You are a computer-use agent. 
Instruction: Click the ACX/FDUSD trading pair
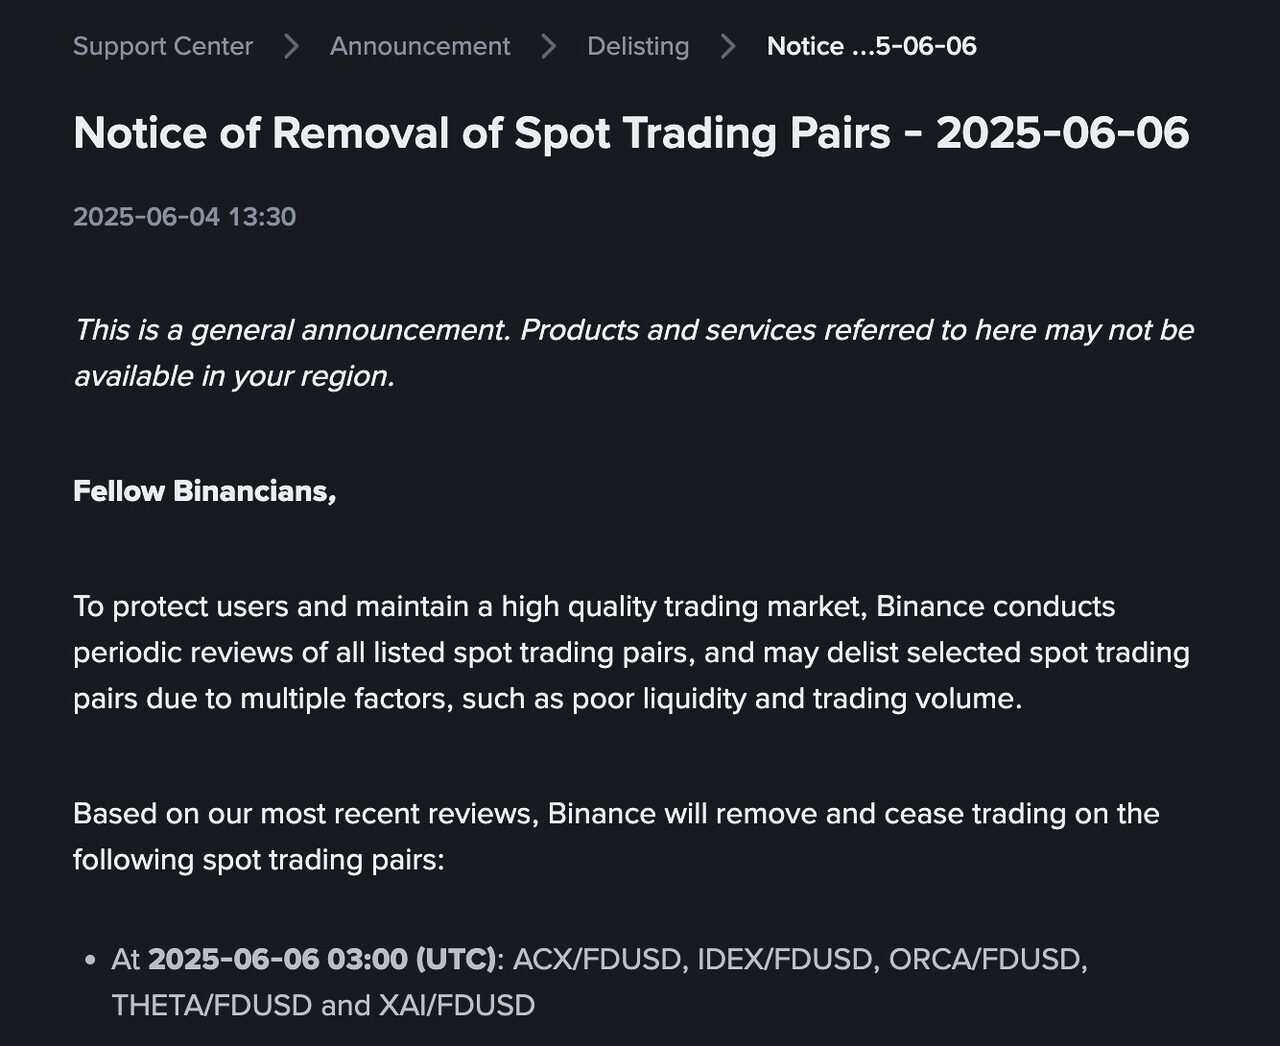[x=598, y=959]
